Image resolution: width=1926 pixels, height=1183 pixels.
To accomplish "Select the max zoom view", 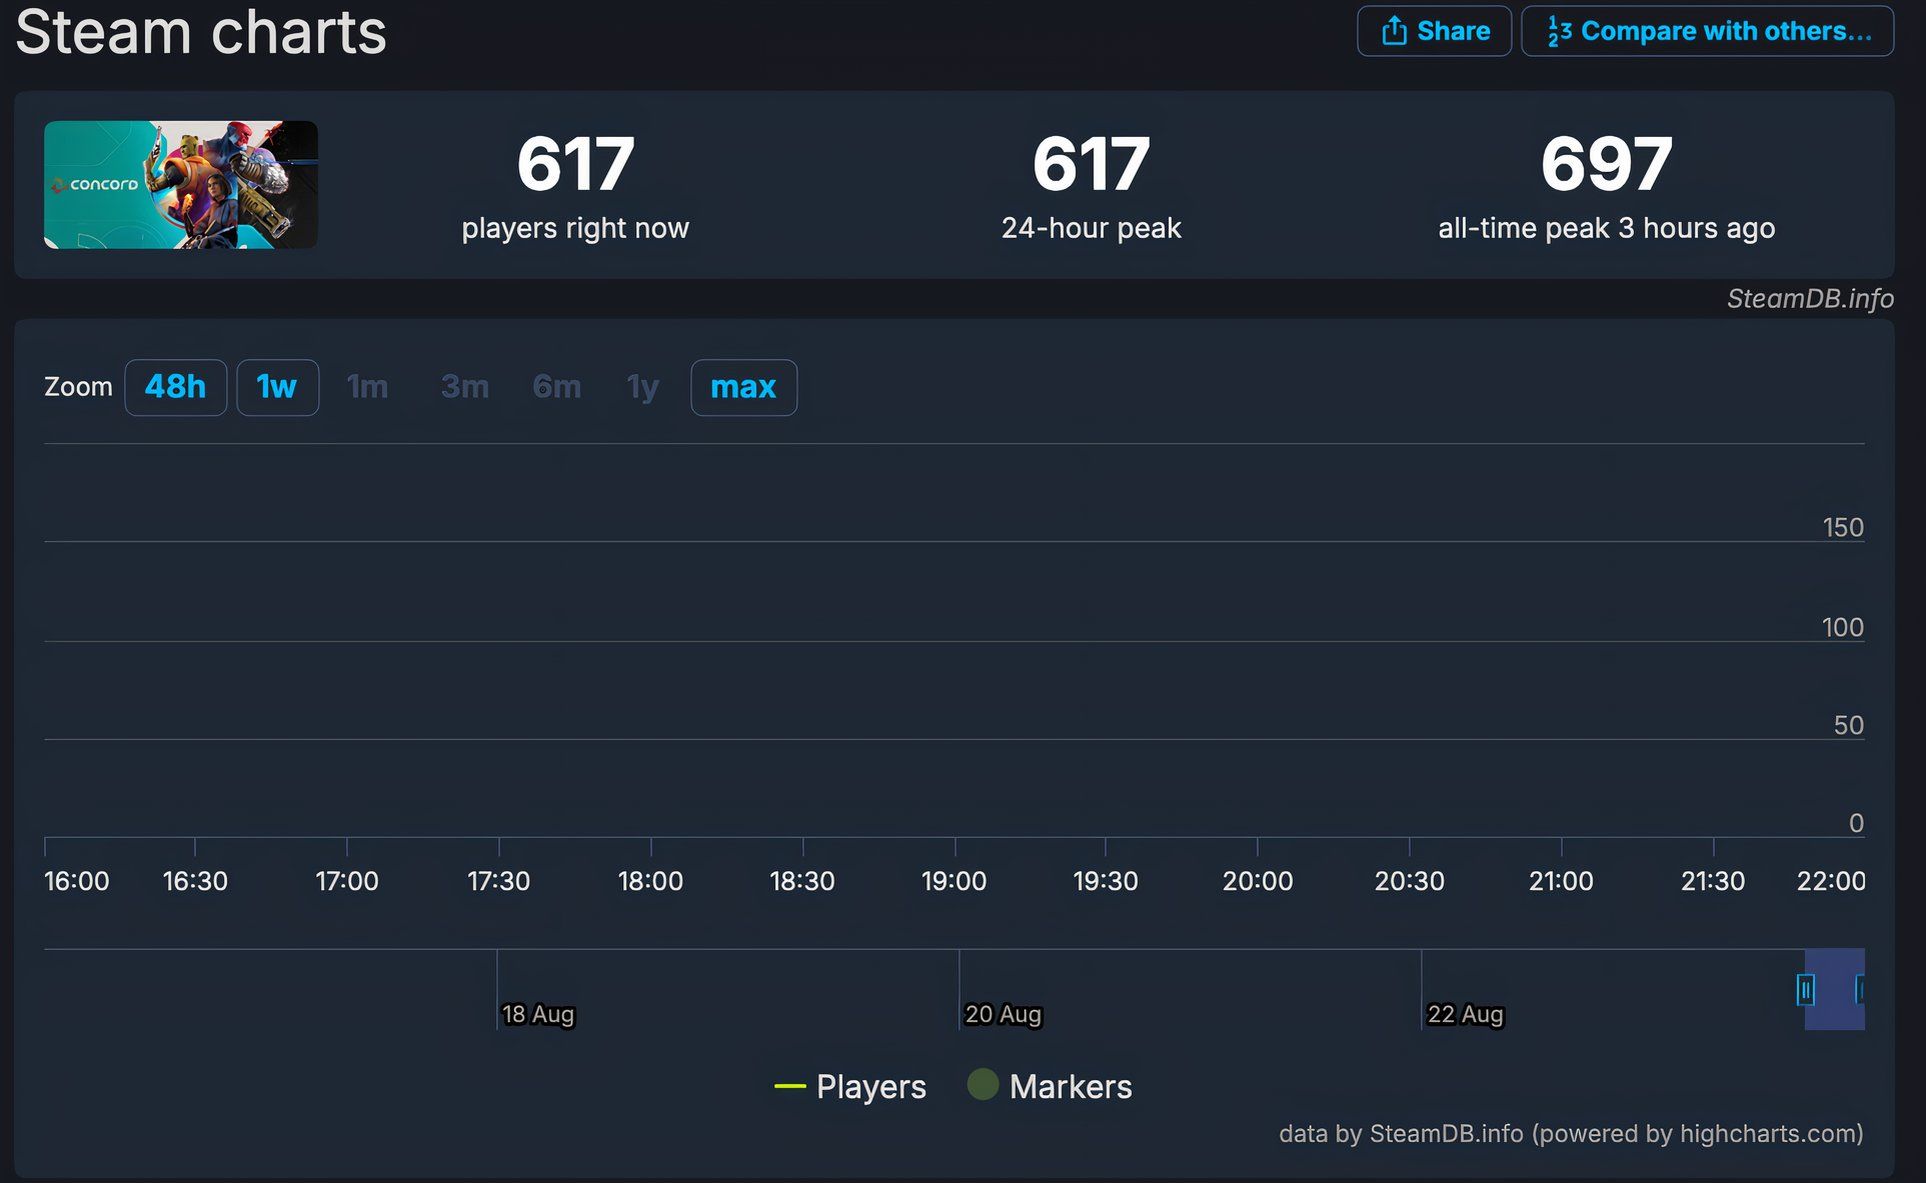I will [743, 387].
